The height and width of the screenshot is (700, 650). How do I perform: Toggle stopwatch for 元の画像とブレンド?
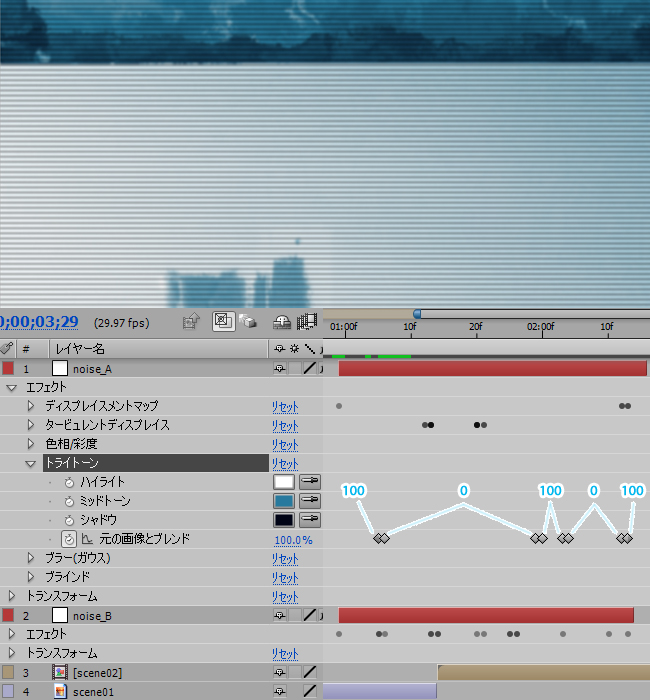tap(70, 539)
